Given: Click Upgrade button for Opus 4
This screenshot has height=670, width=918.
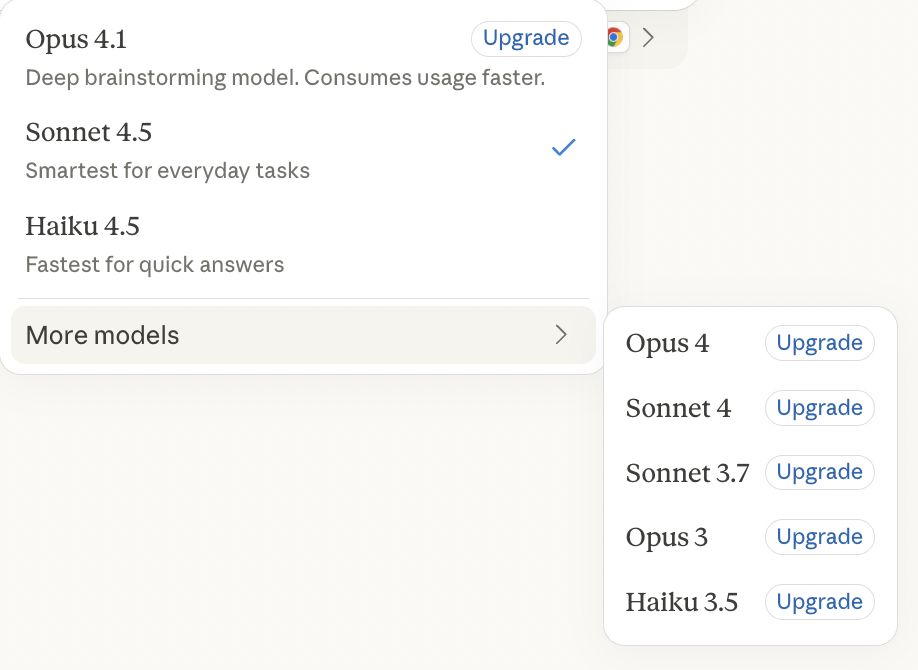Looking at the screenshot, I should [x=819, y=343].
